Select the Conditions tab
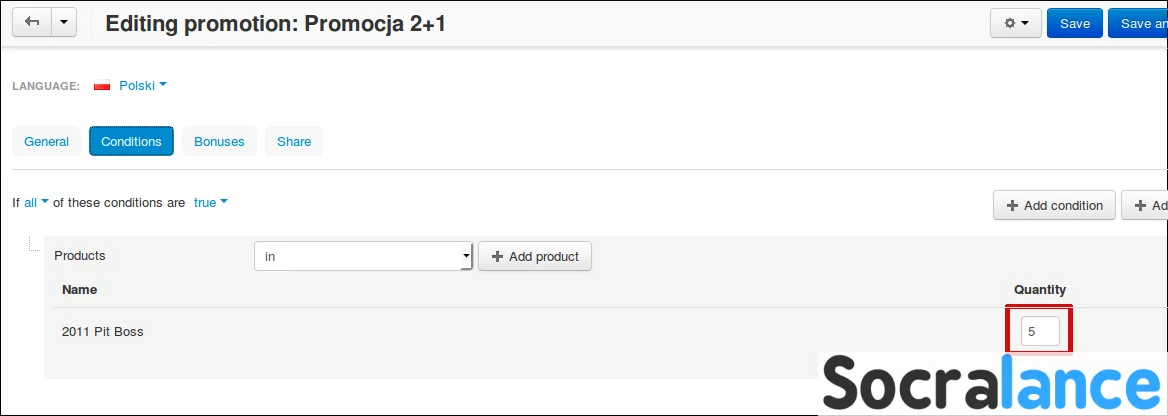Viewport: 1168px width, 416px height. (x=131, y=141)
